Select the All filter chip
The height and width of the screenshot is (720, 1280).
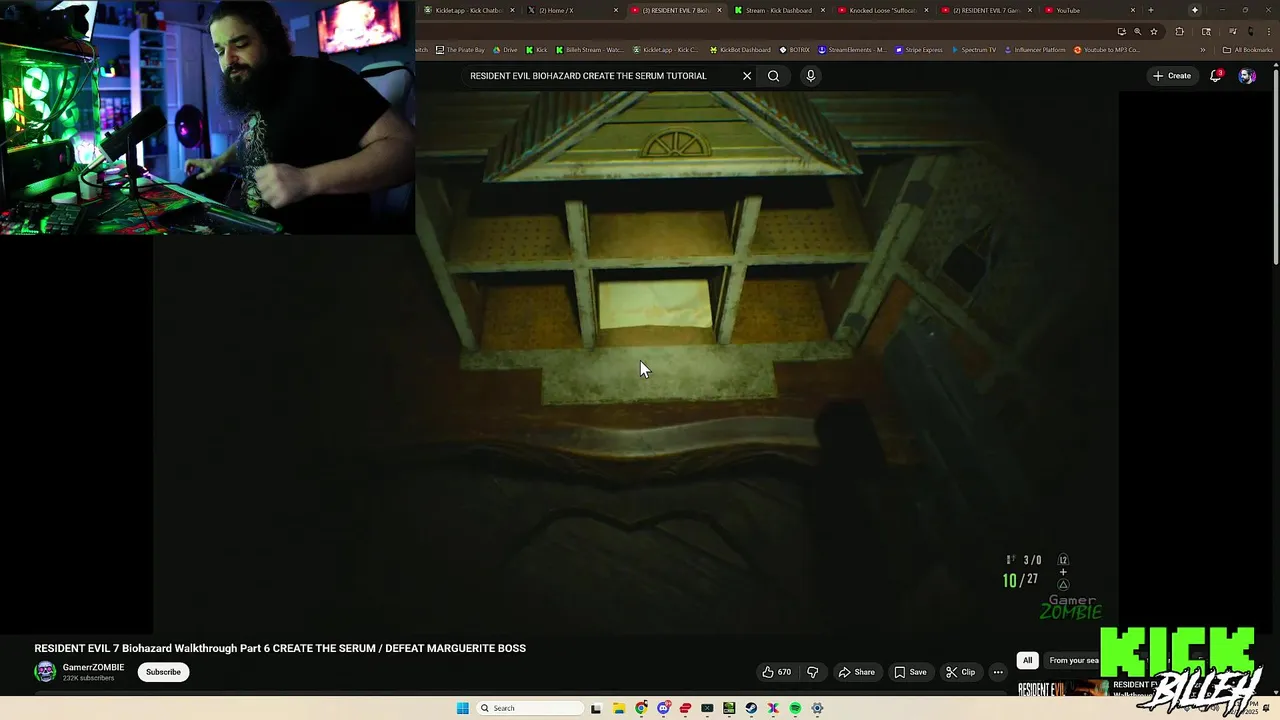[x=1027, y=660]
